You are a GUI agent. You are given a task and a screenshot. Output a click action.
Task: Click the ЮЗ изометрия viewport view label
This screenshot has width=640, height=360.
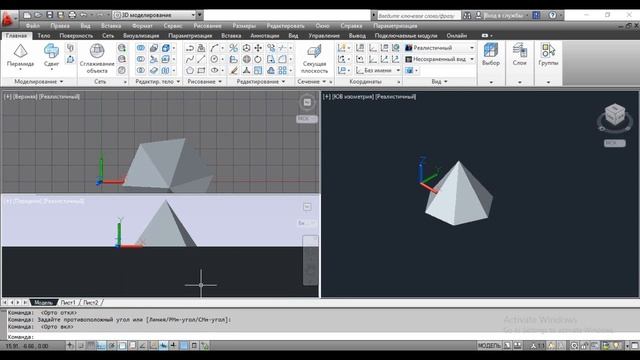click(x=352, y=97)
